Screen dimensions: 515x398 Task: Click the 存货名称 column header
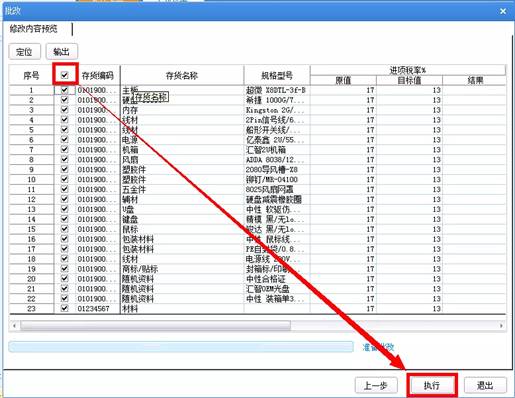coord(182,76)
